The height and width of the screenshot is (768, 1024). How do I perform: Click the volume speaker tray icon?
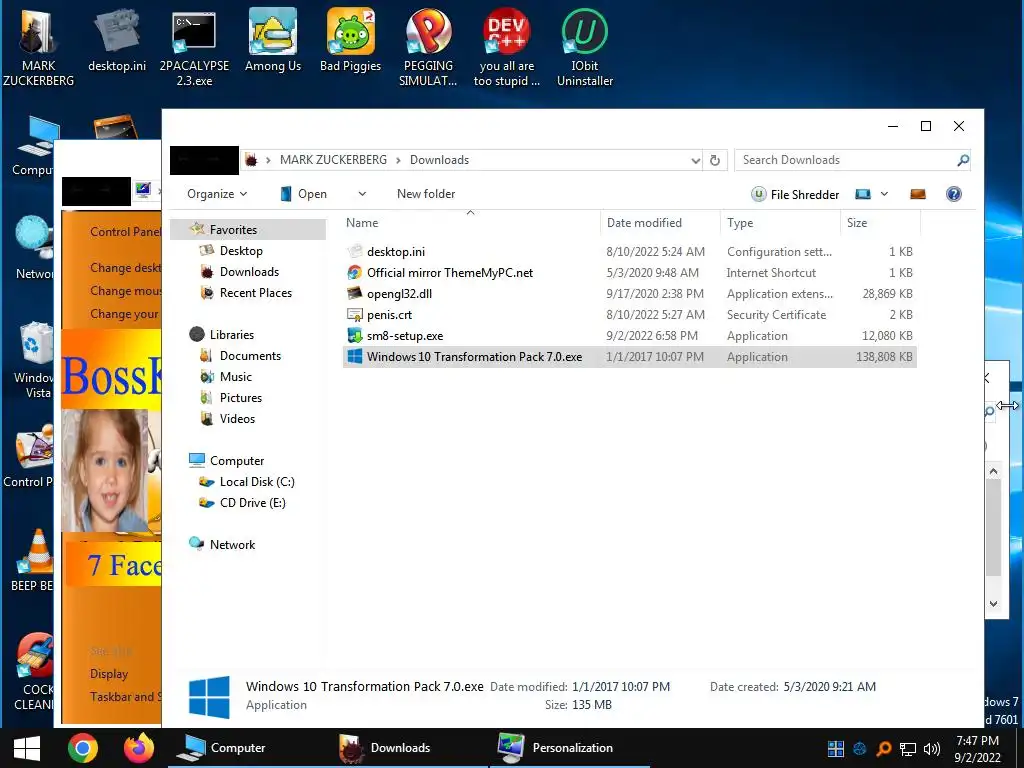coord(932,748)
